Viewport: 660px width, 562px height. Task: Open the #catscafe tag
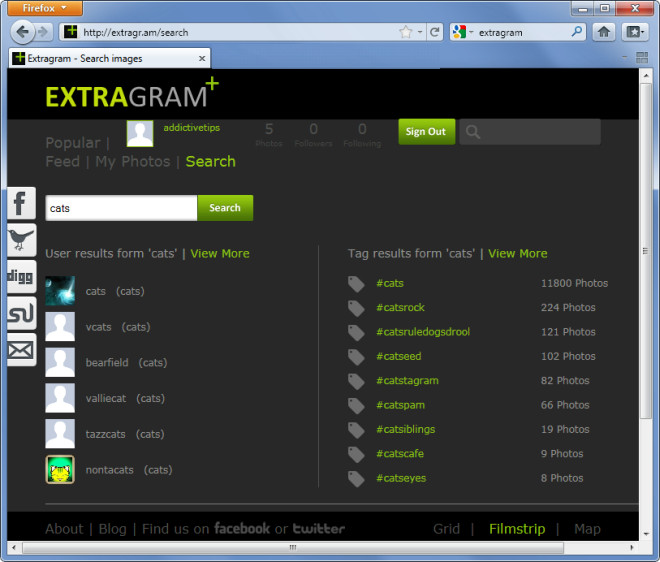(x=400, y=454)
